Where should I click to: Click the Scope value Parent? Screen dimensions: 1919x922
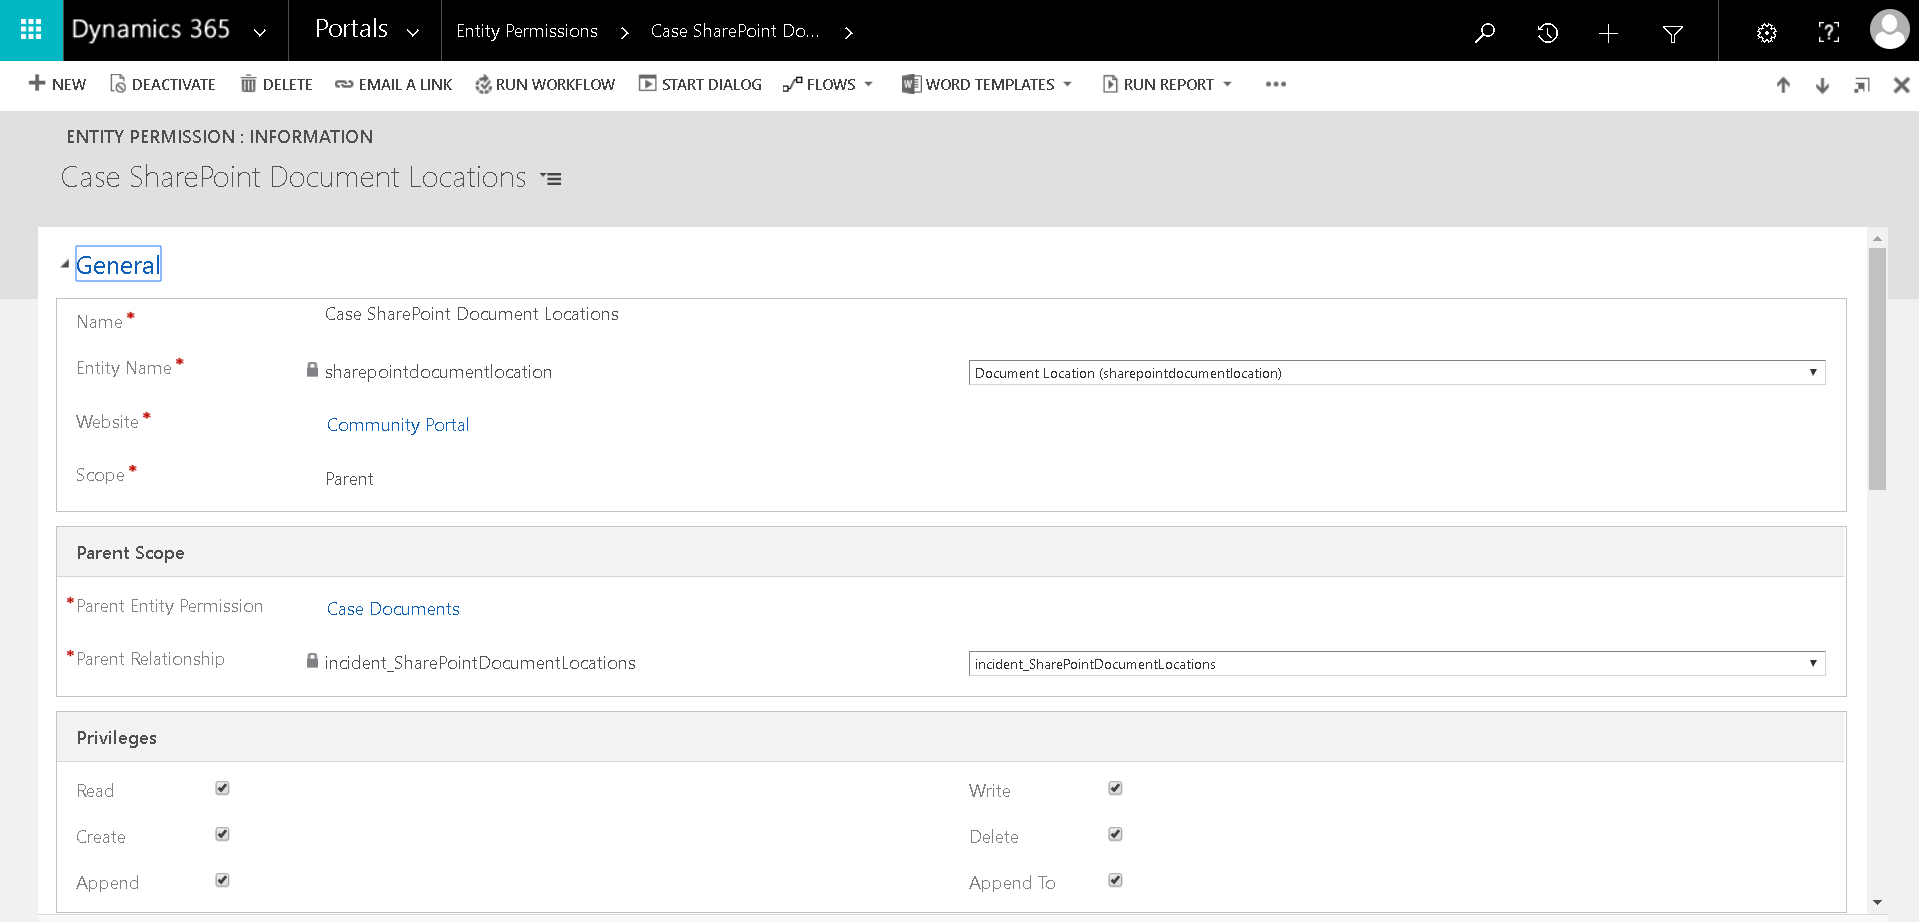click(349, 479)
